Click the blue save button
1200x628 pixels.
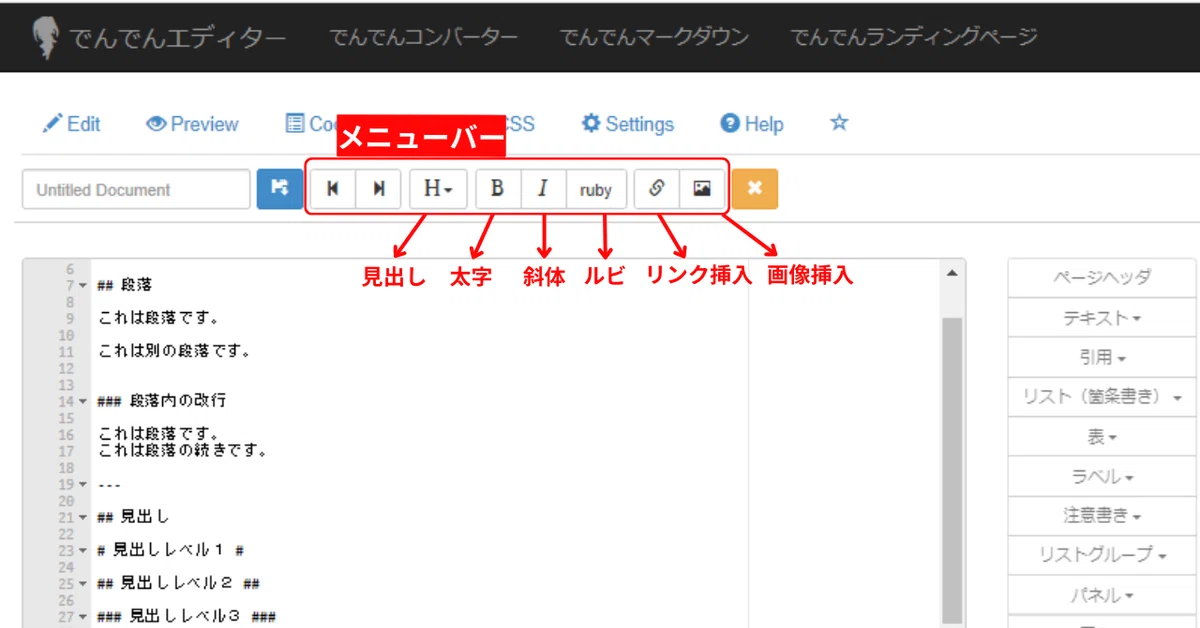(x=279, y=189)
